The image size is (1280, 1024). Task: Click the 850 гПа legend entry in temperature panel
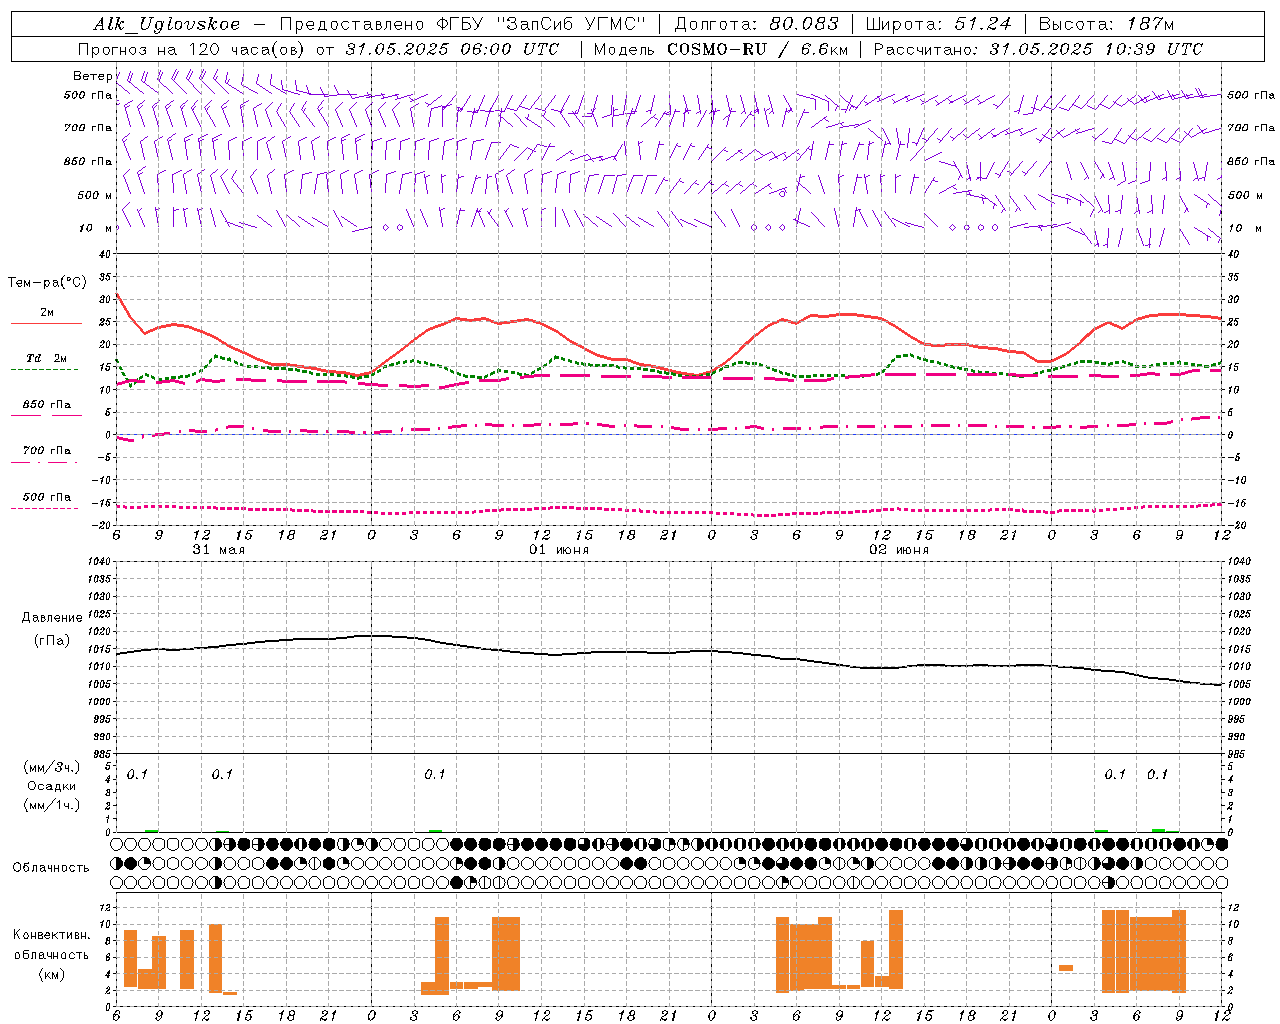click(47, 405)
